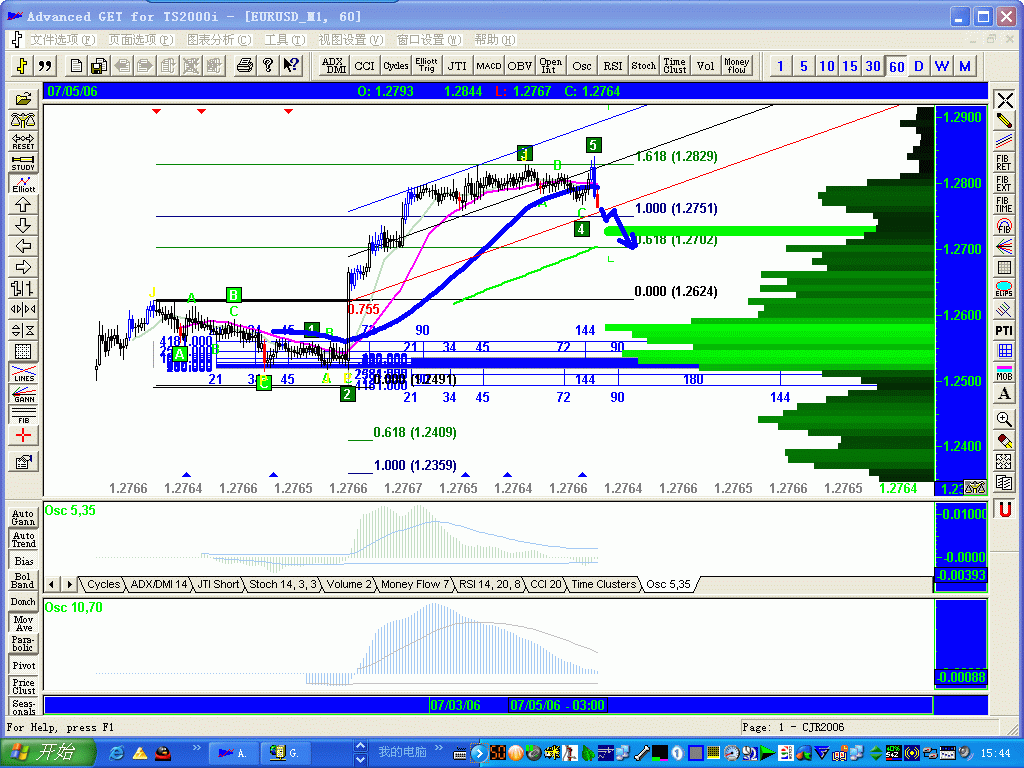Click the RESET arrows button
The height and width of the screenshot is (768, 1024).
coord(24,142)
